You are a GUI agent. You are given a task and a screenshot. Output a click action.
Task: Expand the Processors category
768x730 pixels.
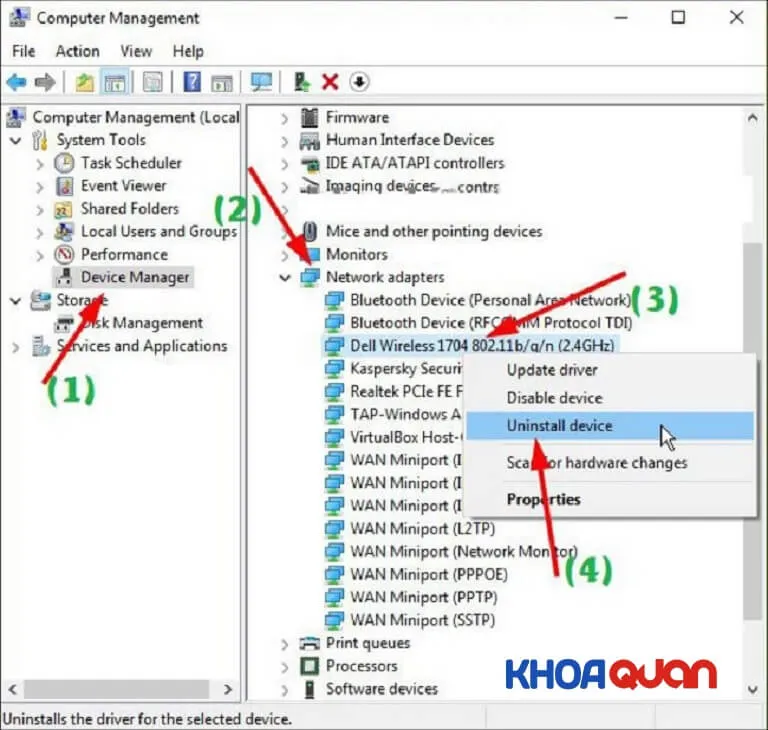286,666
